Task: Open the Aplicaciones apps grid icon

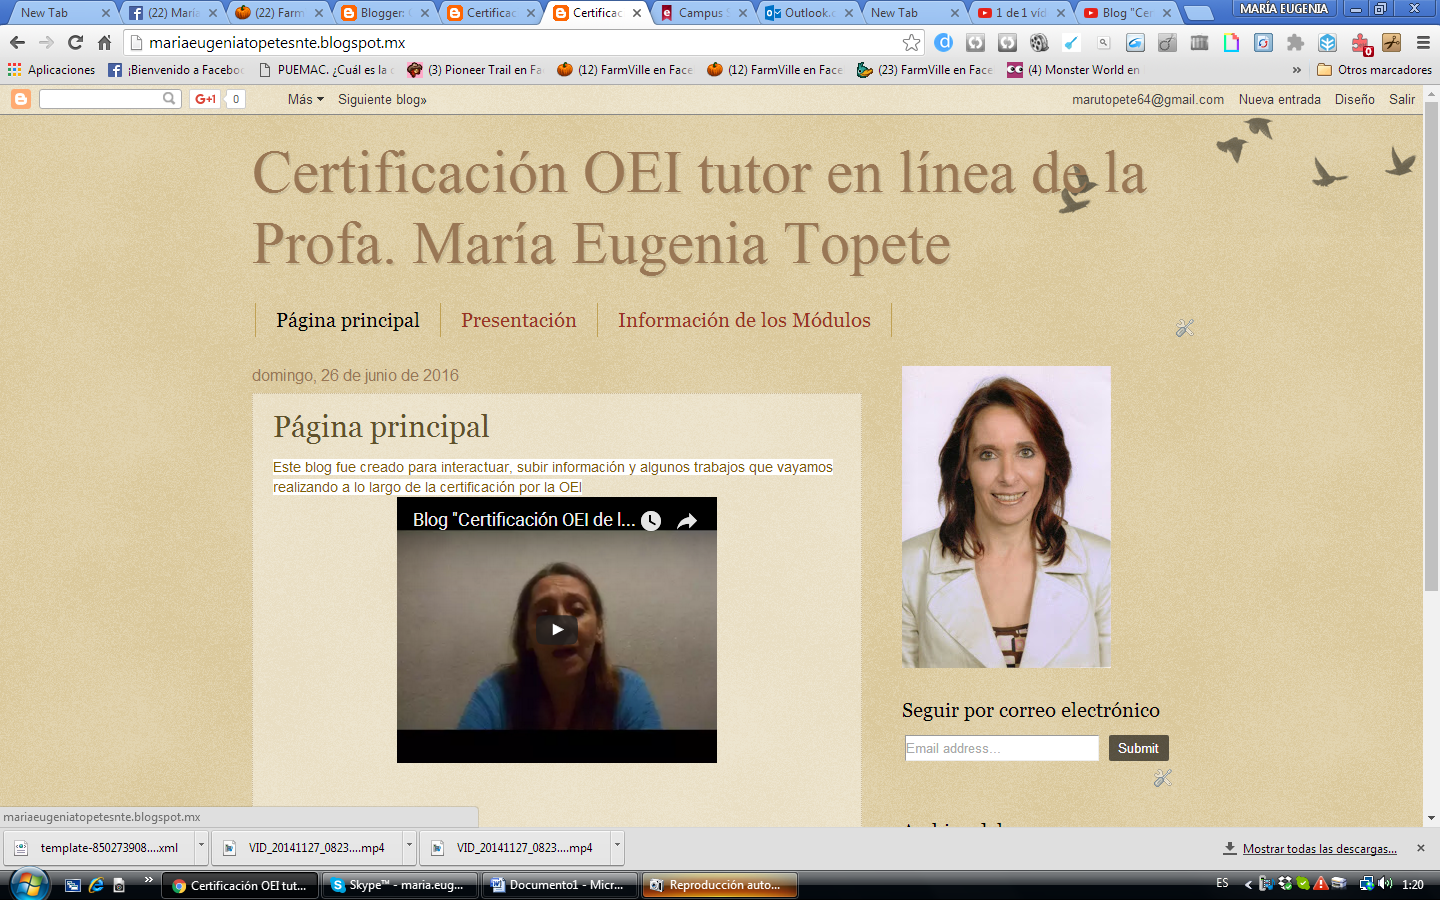Action: coord(14,69)
